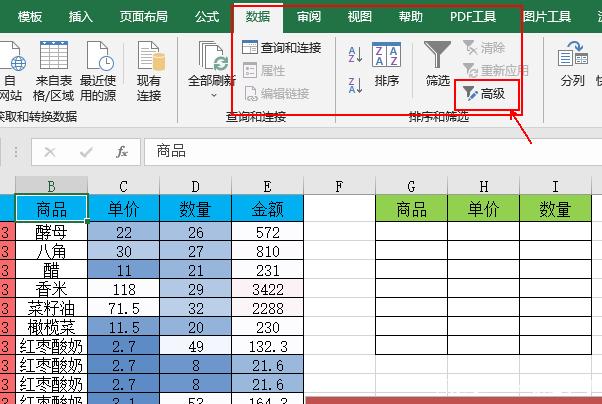Click the cell containing 菜籽油
This screenshot has width=602, height=404.
pos(51,308)
